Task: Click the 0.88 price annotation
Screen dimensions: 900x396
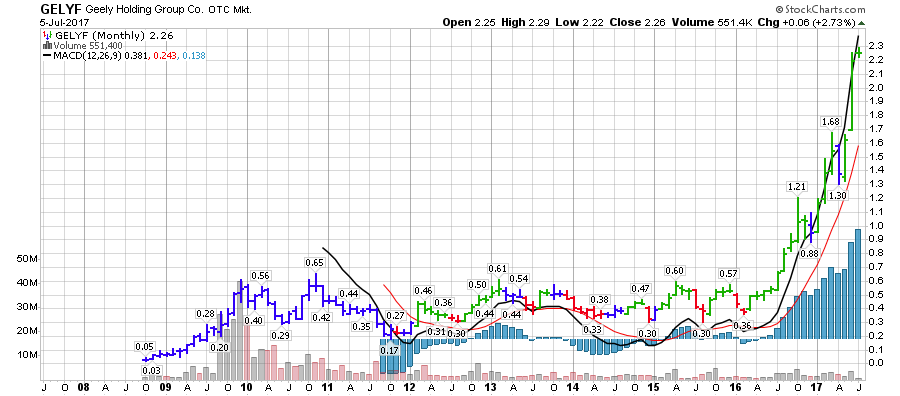Action: (810, 253)
